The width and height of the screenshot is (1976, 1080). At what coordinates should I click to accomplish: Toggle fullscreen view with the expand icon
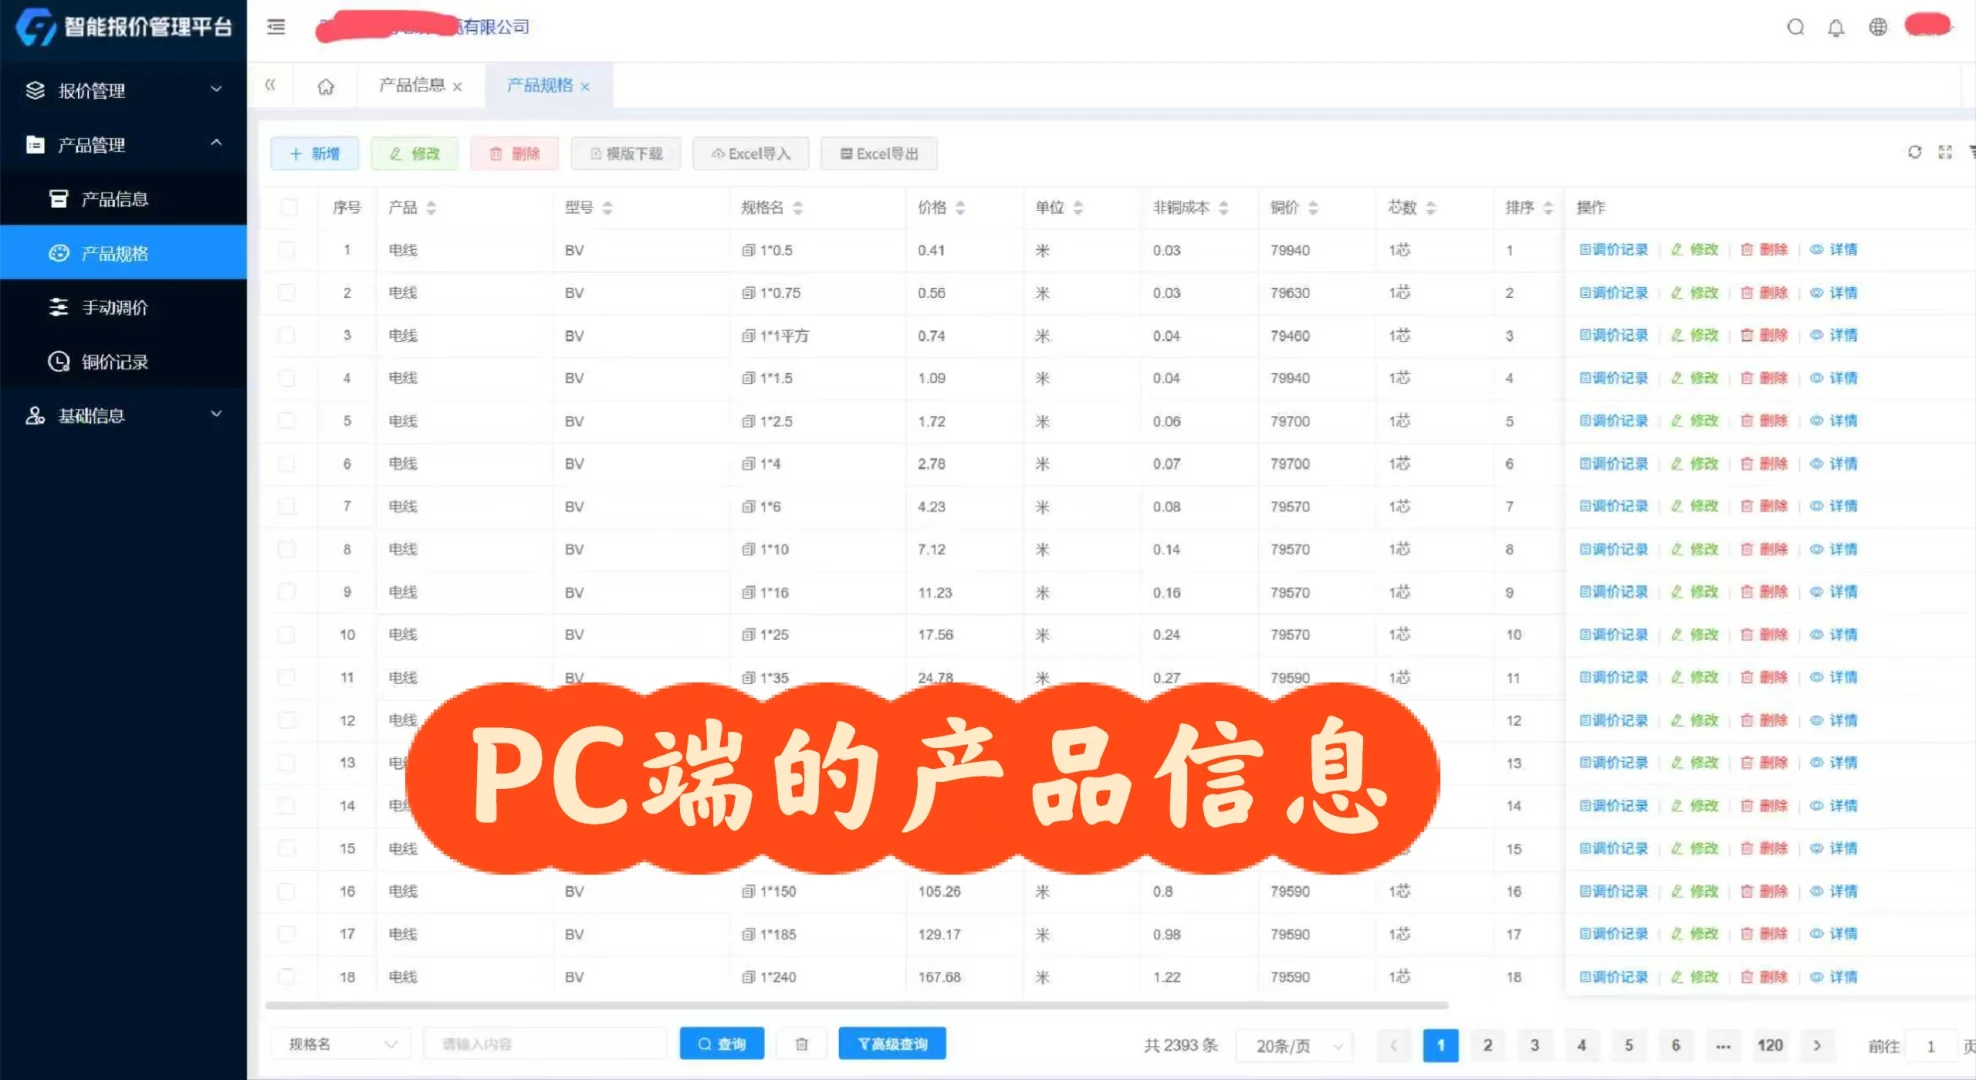pos(1945,152)
